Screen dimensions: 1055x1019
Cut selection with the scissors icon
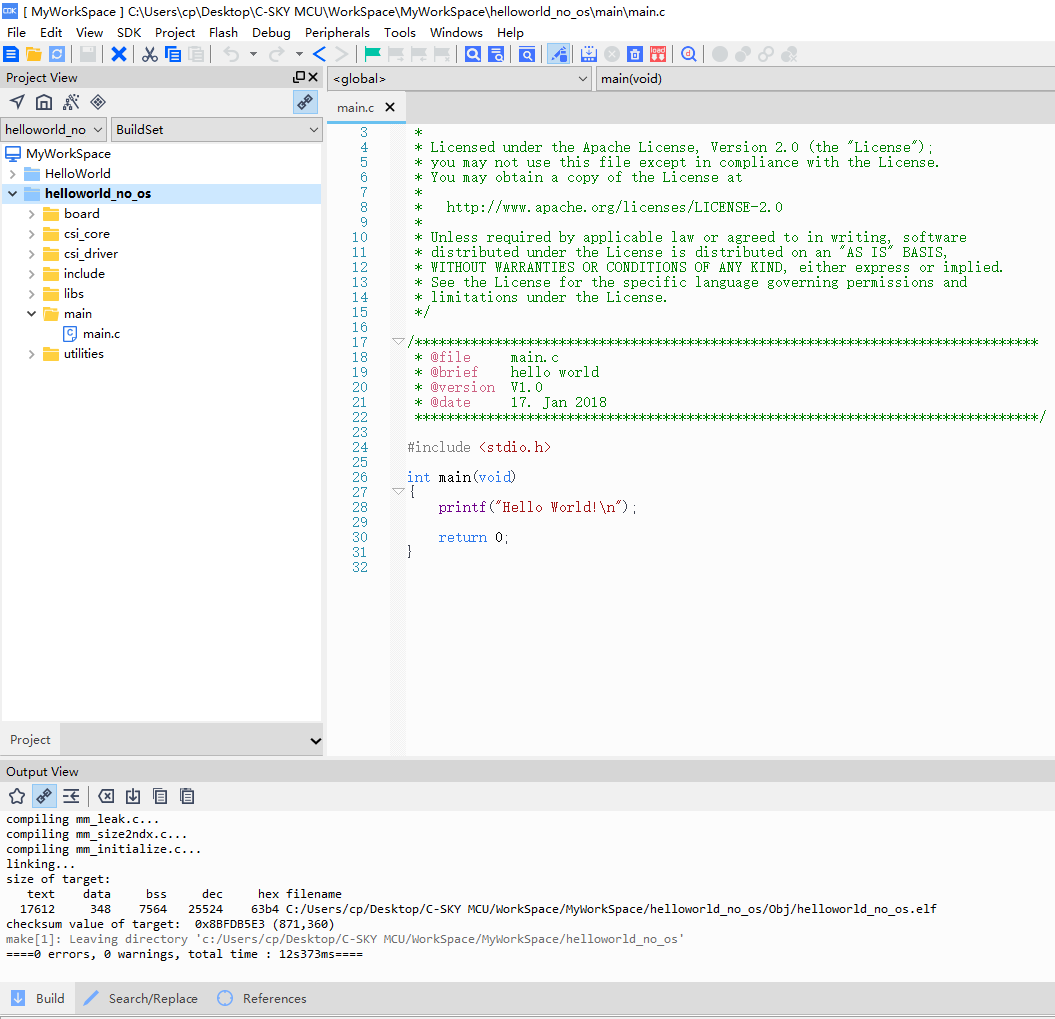tap(149, 55)
